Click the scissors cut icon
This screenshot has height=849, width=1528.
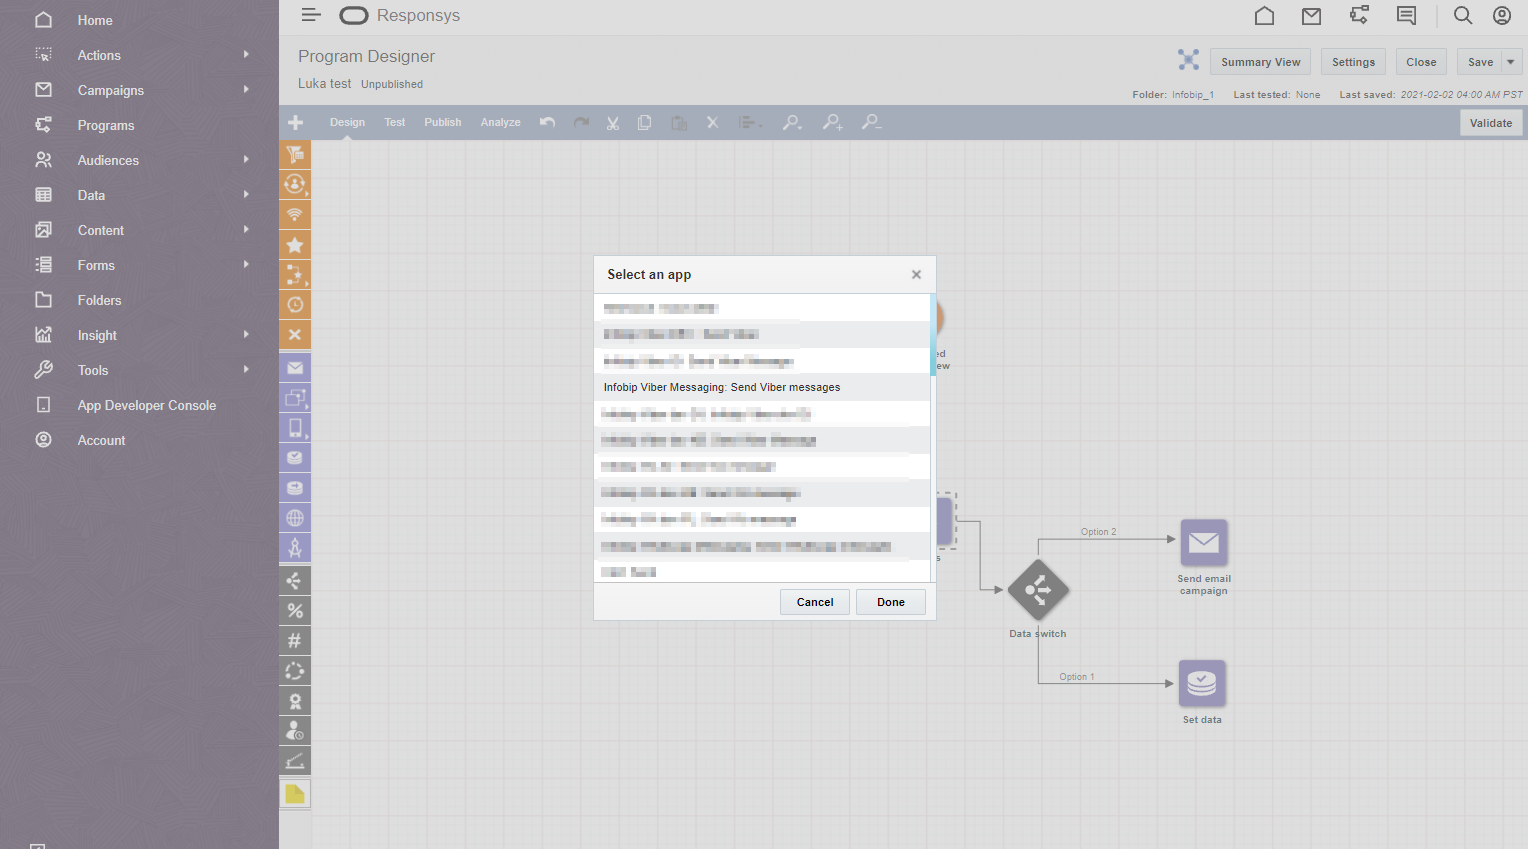pos(612,122)
